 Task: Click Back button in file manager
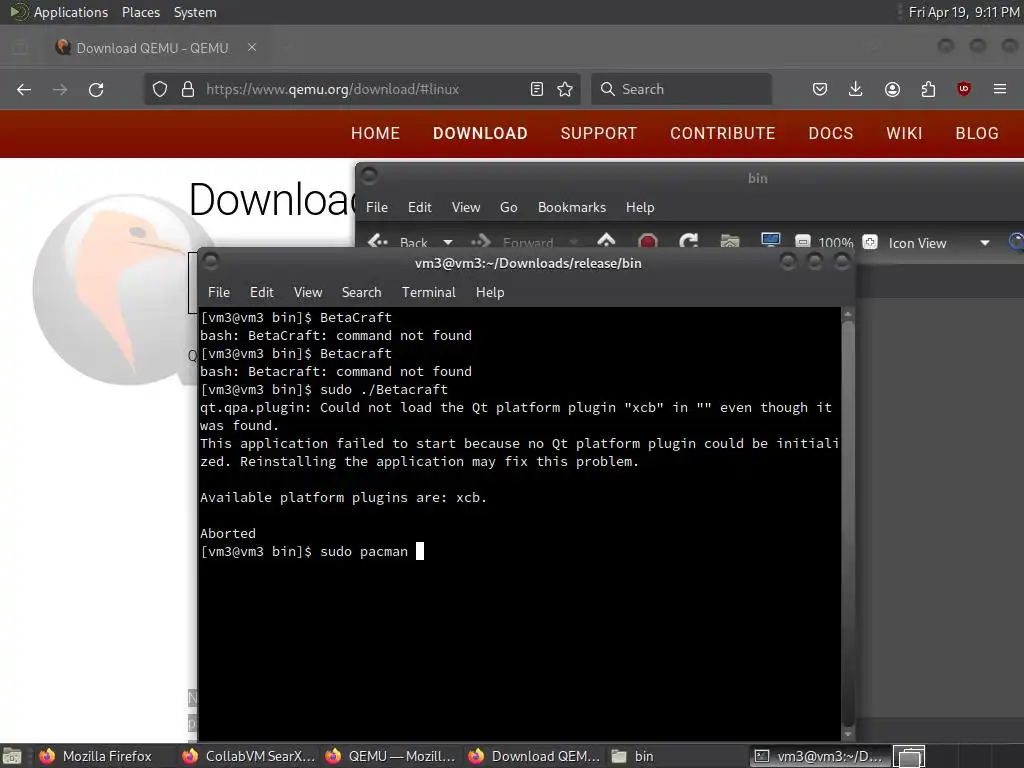pyautogui.click(x=398, y=242)
